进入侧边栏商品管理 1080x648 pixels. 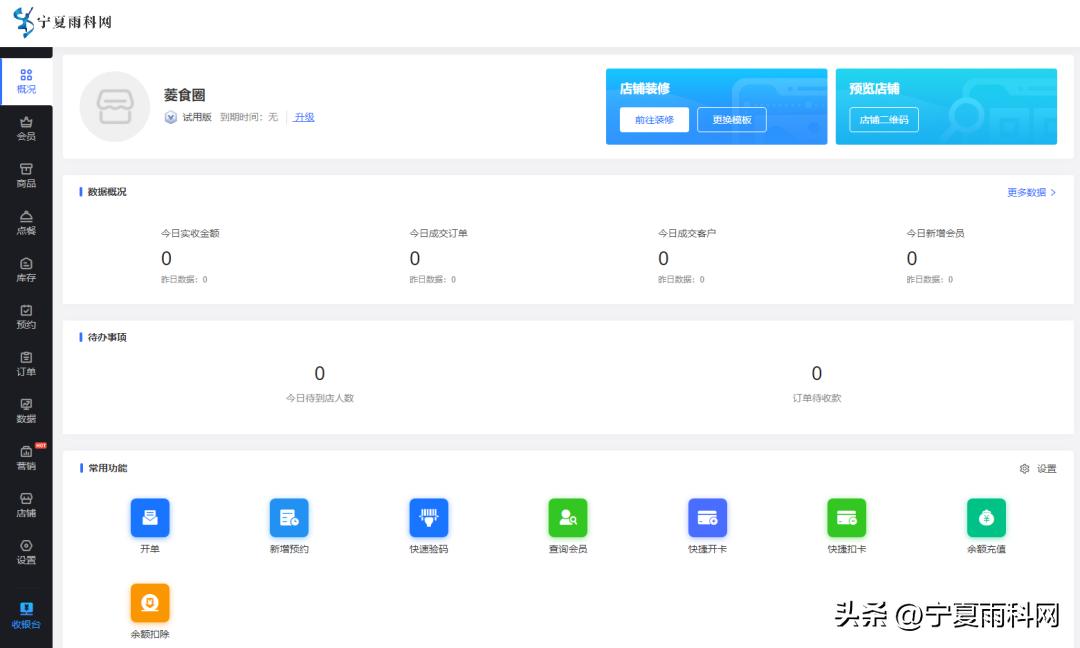(26, 173)
